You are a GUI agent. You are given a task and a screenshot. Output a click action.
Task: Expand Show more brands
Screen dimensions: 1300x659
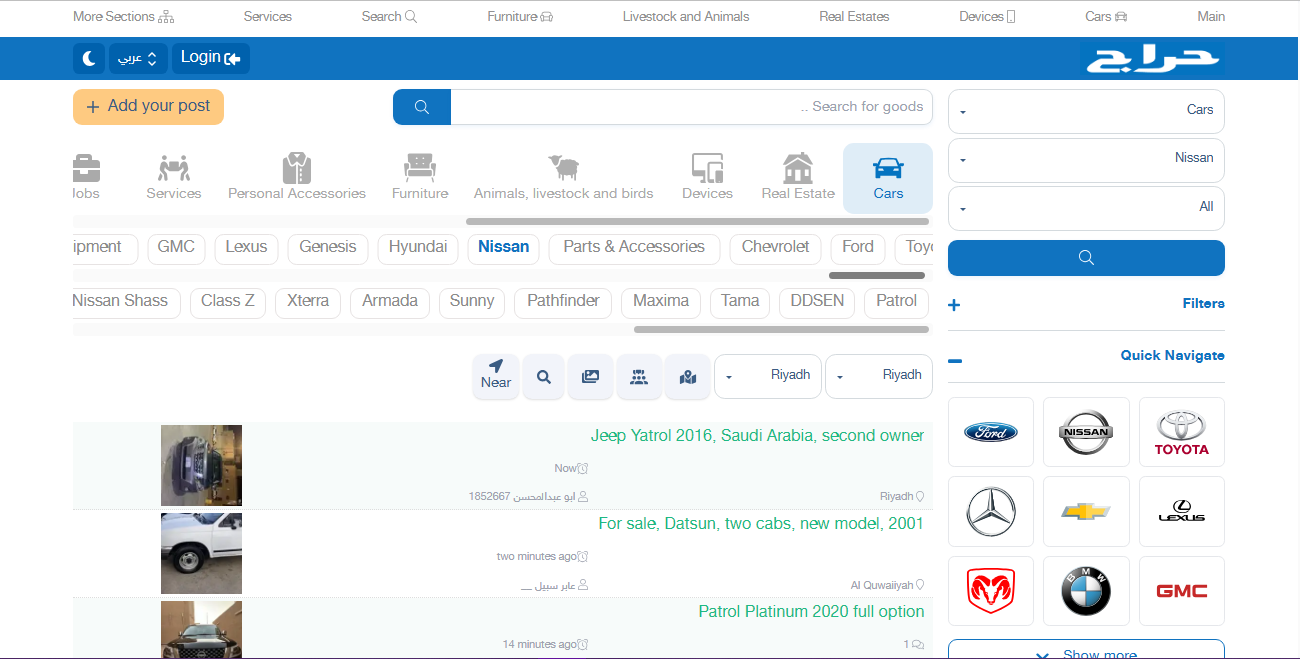pos(1086,650)
